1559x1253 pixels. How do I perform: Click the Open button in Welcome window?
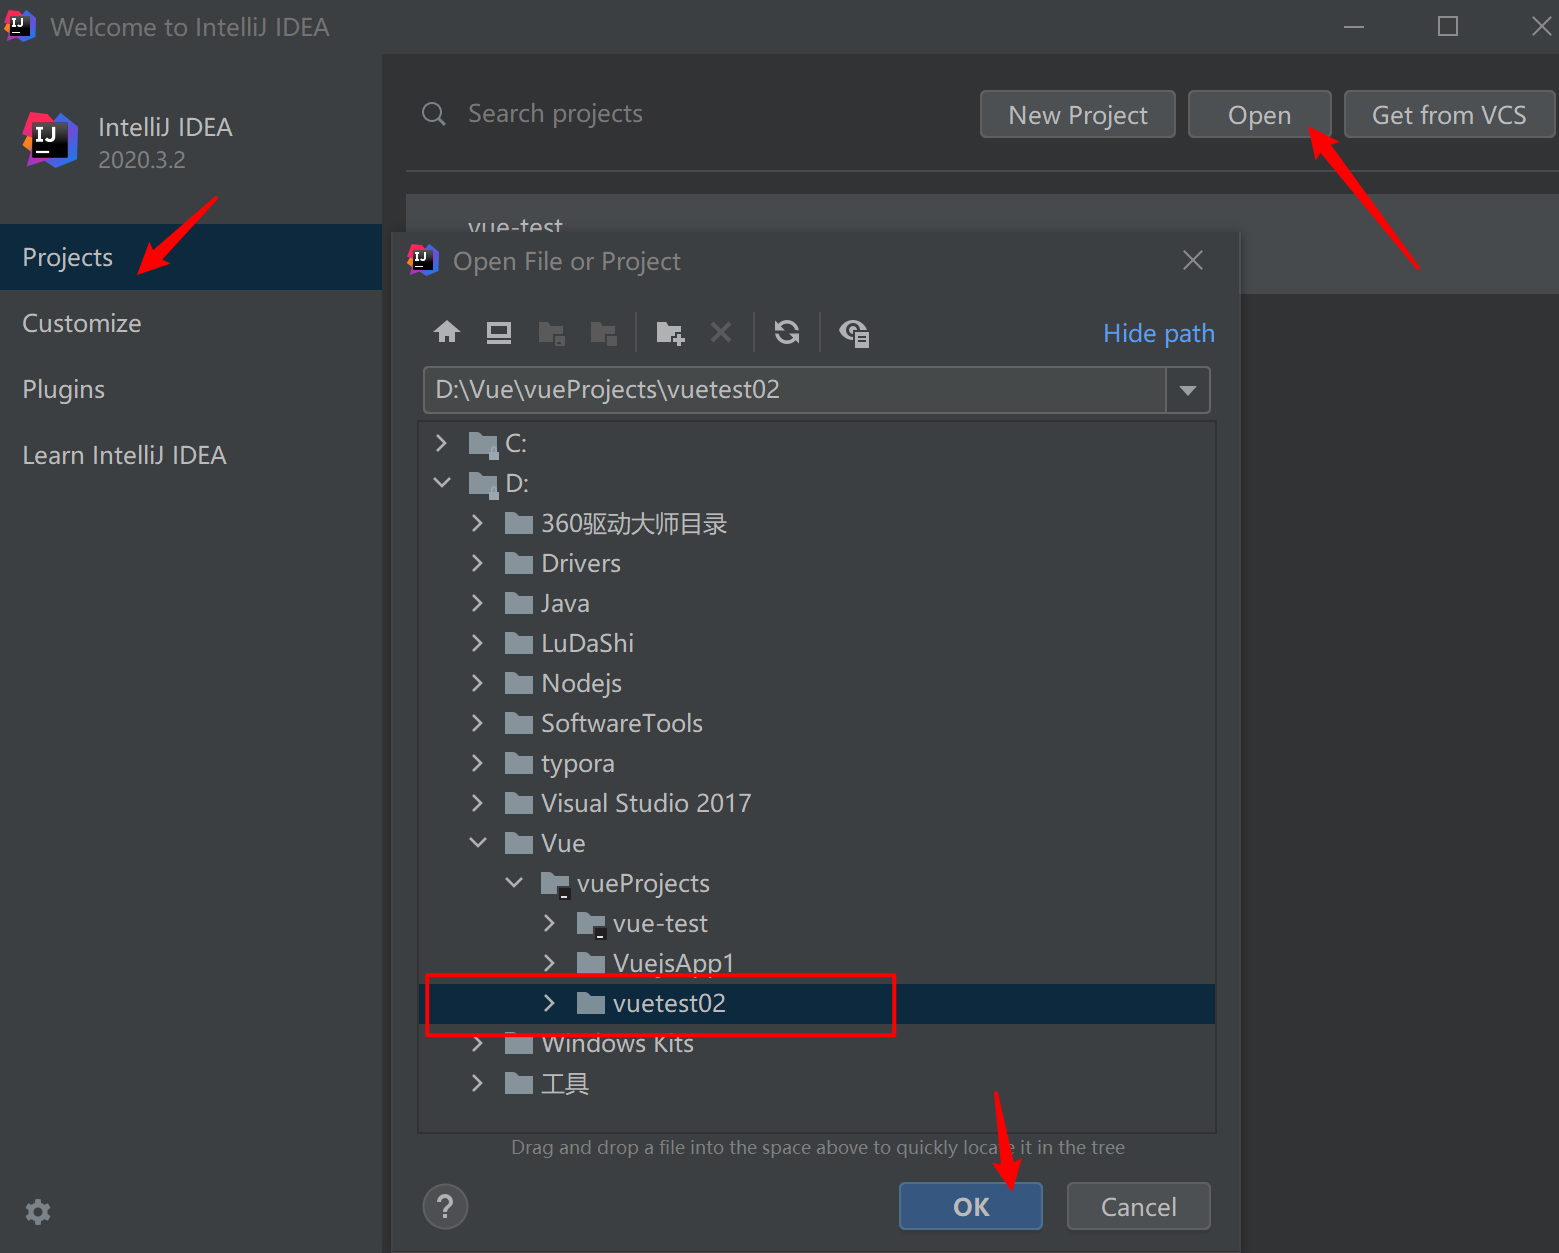(1259, 115)
